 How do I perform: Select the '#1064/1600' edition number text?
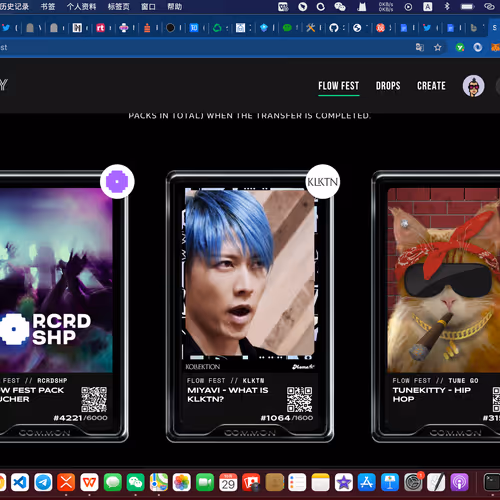tap(287, 418)
